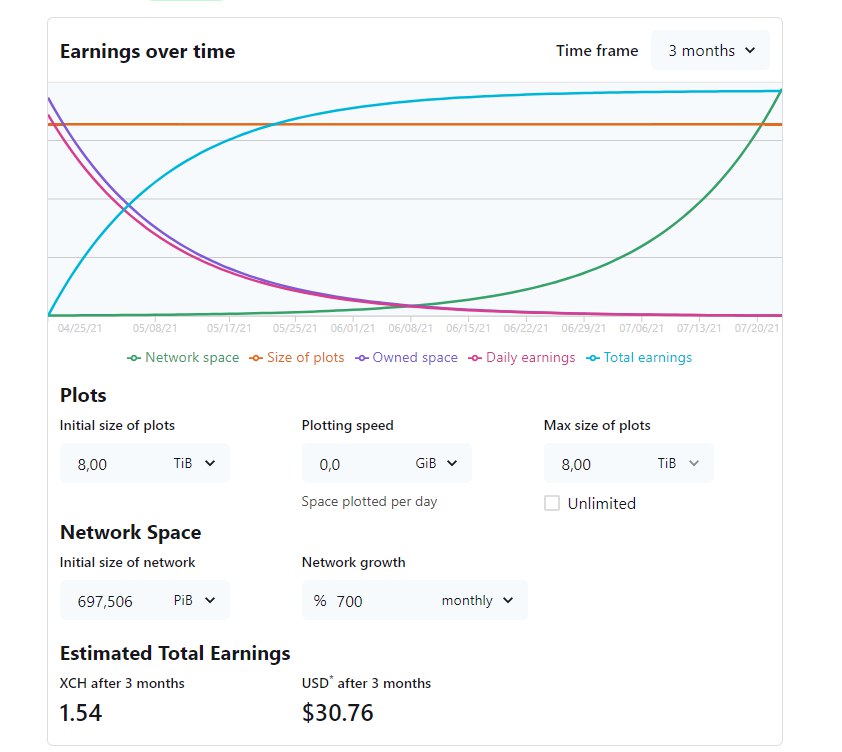Click the initial size of plots input

pos(110,464)
